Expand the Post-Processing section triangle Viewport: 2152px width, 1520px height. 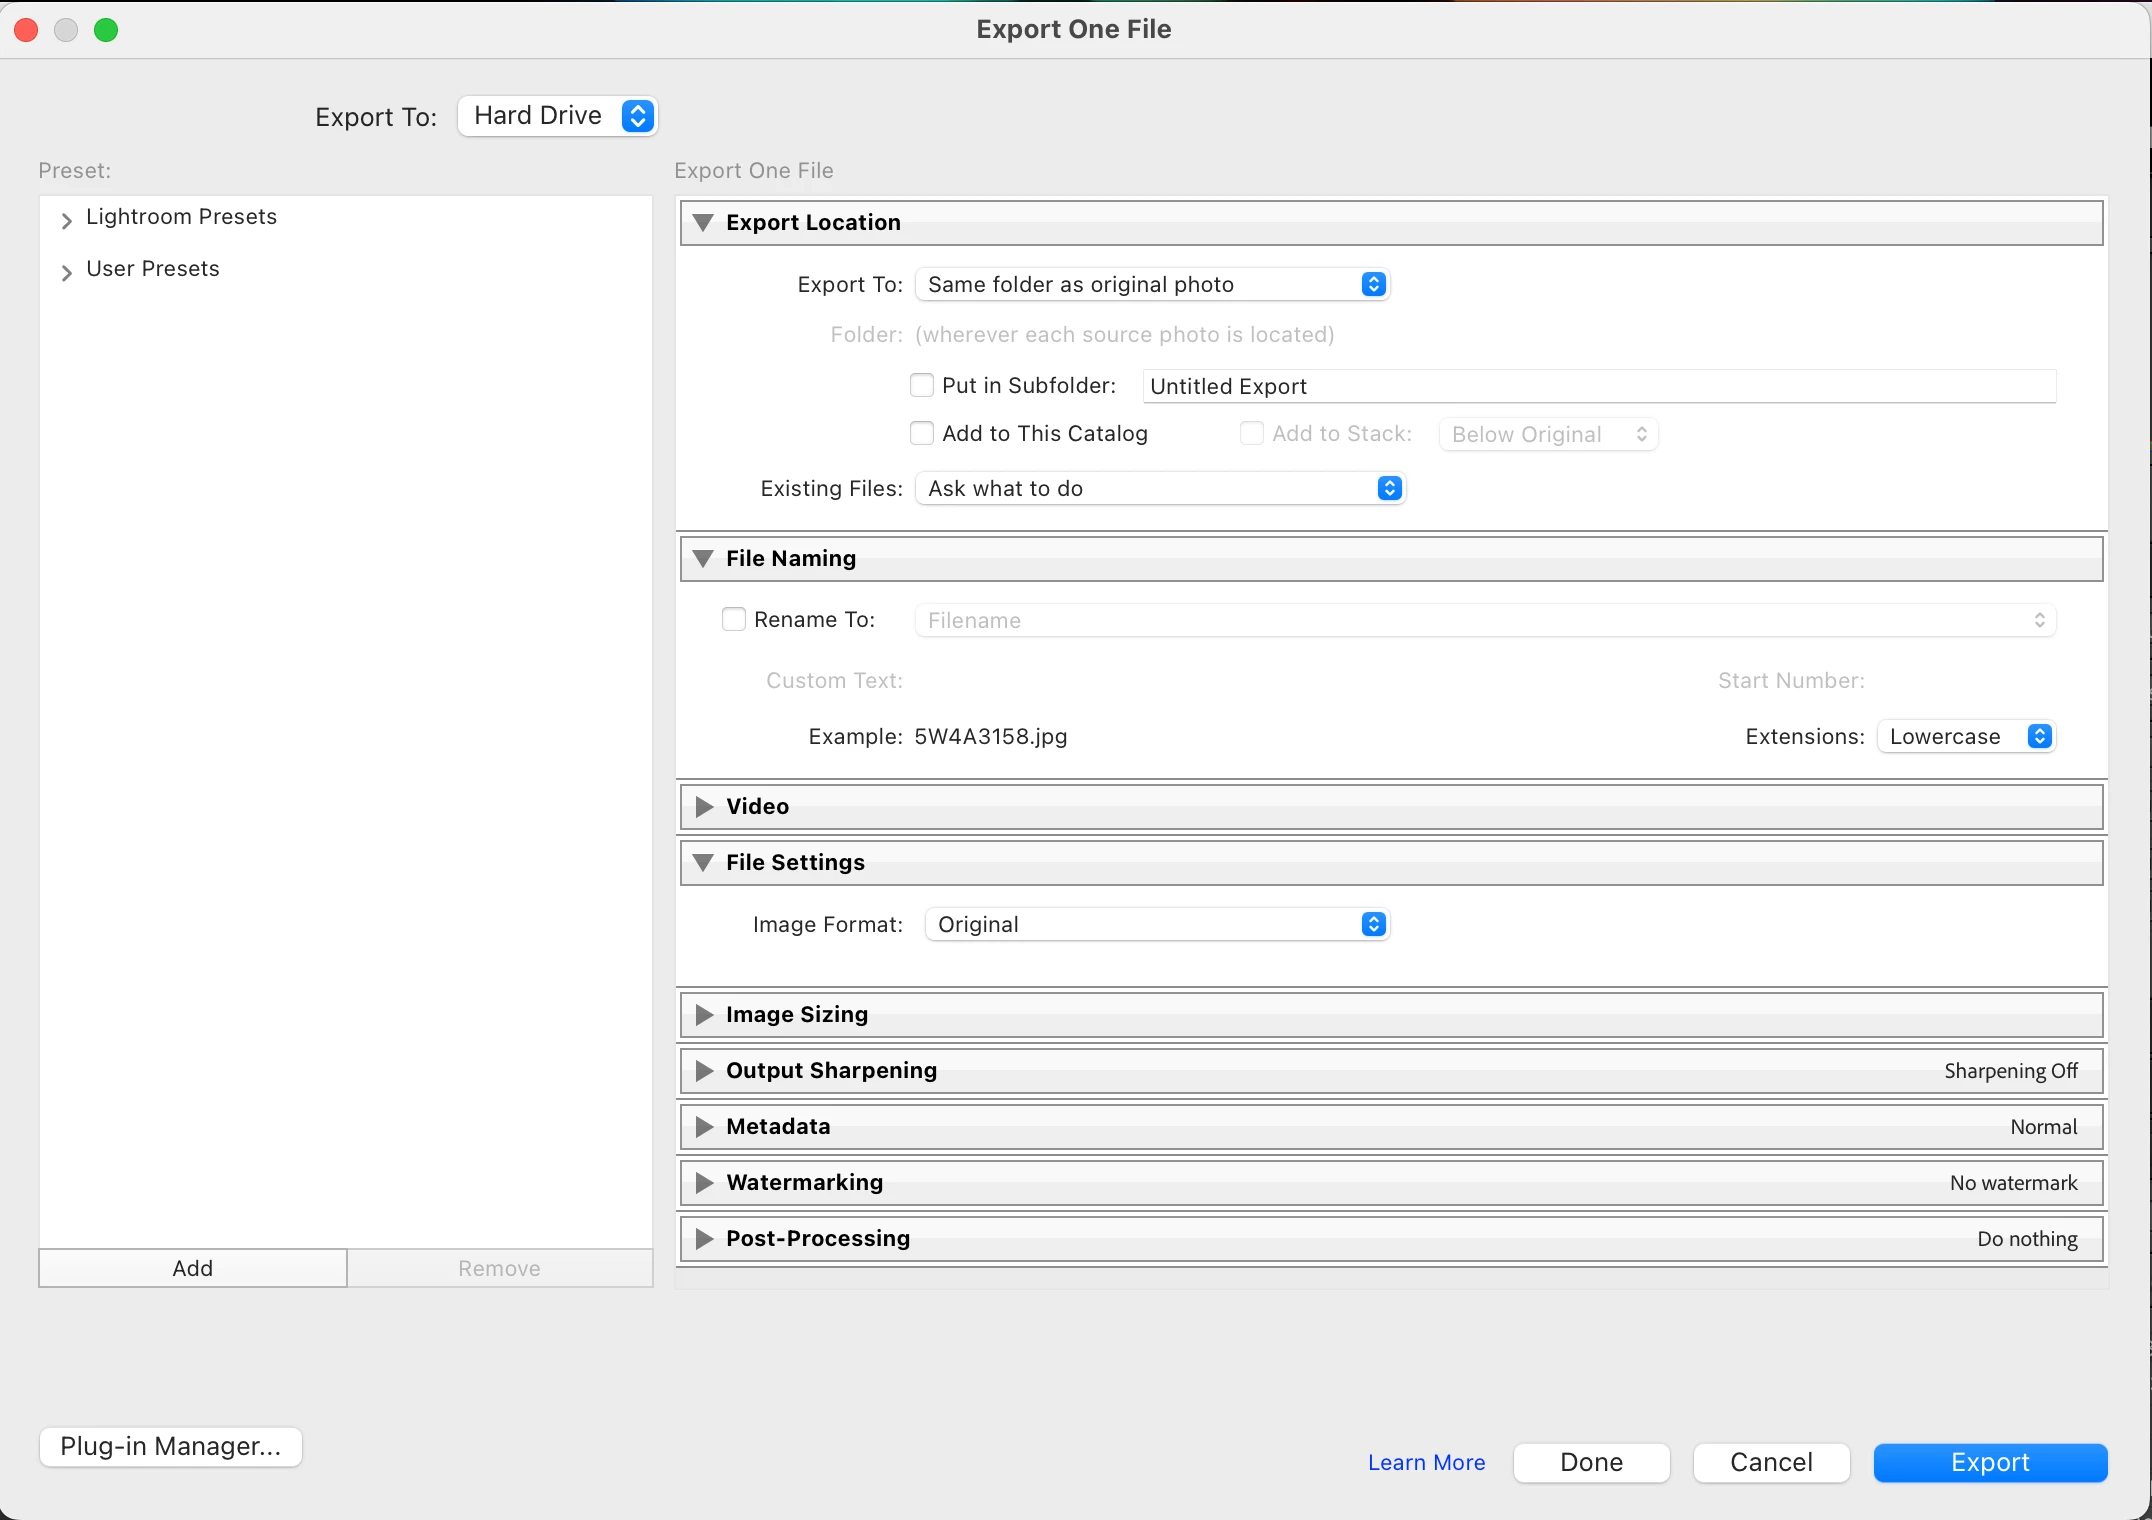(704, 1239)
